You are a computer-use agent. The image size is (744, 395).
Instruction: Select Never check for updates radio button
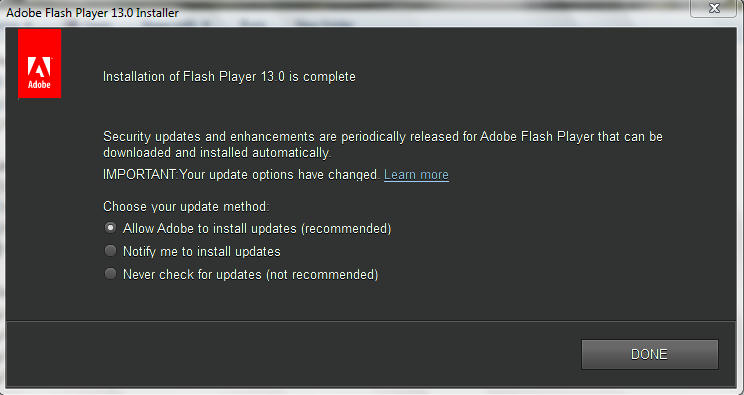point(110,273)
